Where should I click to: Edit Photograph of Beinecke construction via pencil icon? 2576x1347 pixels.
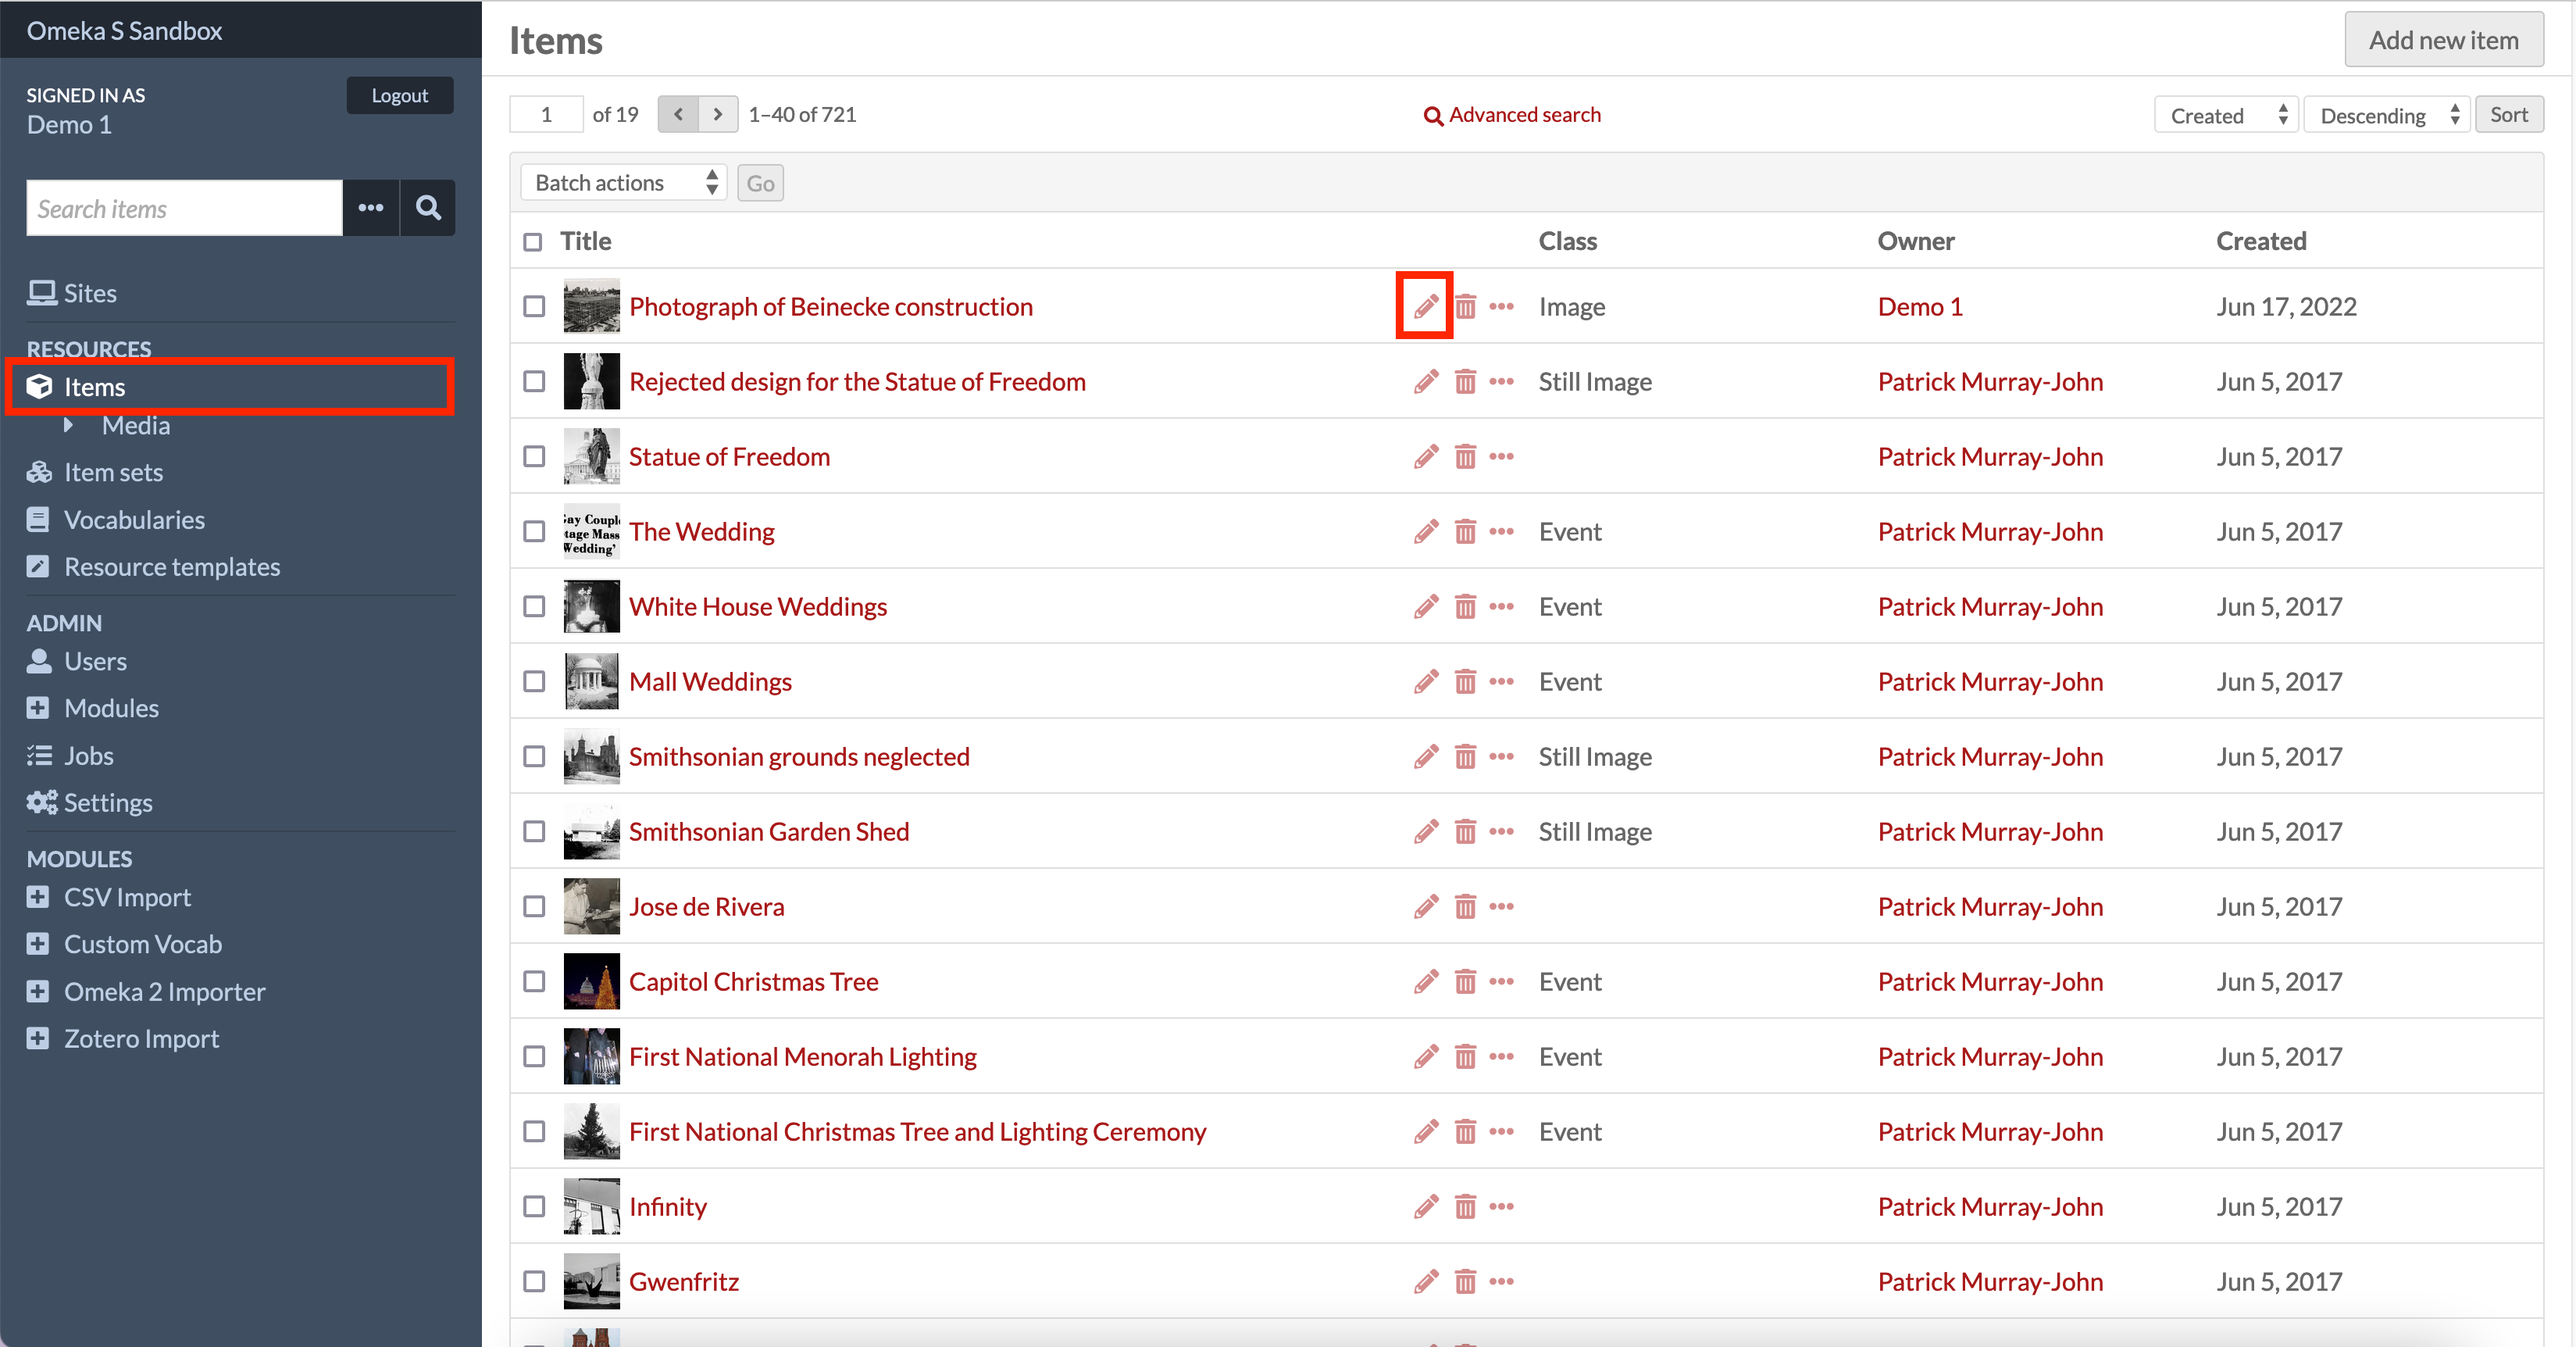pyautogui.click(x=1425, y=306)
